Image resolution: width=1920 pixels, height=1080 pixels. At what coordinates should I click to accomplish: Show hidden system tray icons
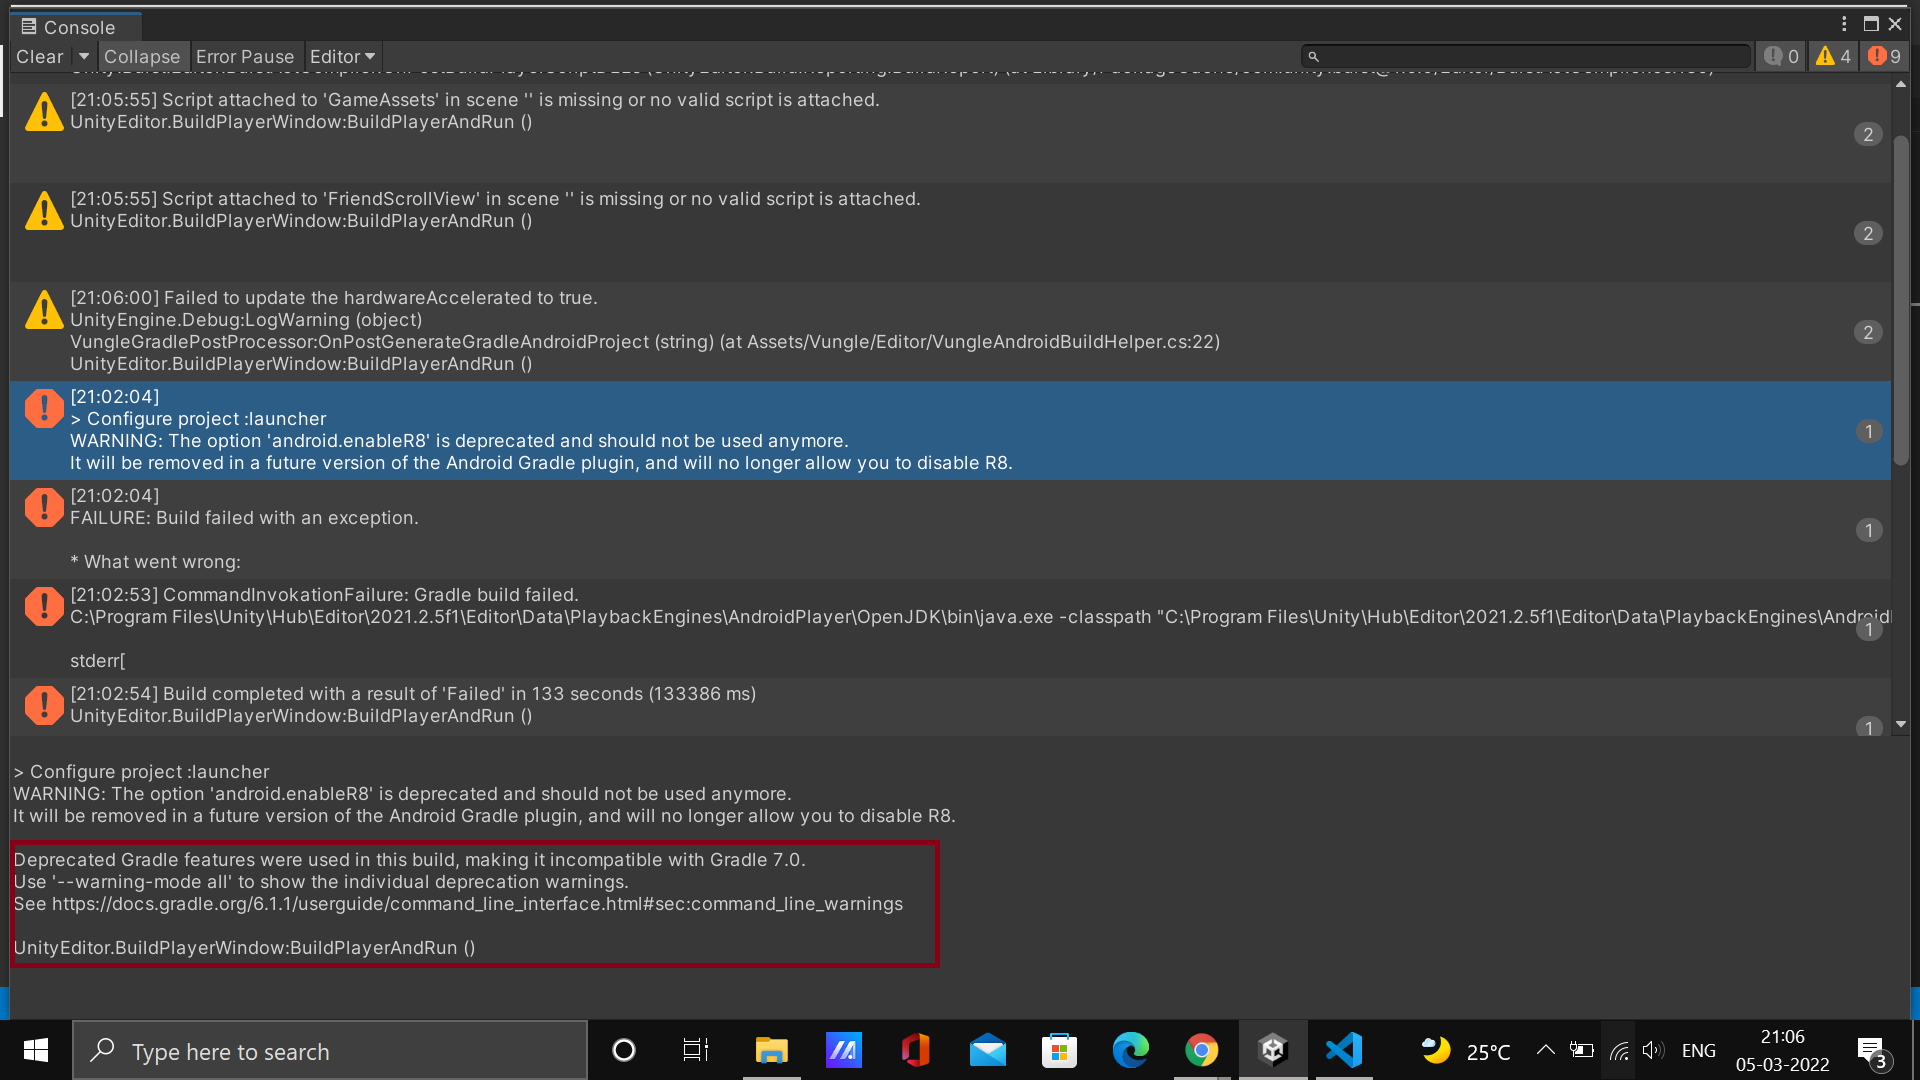pos(1545,1050)
